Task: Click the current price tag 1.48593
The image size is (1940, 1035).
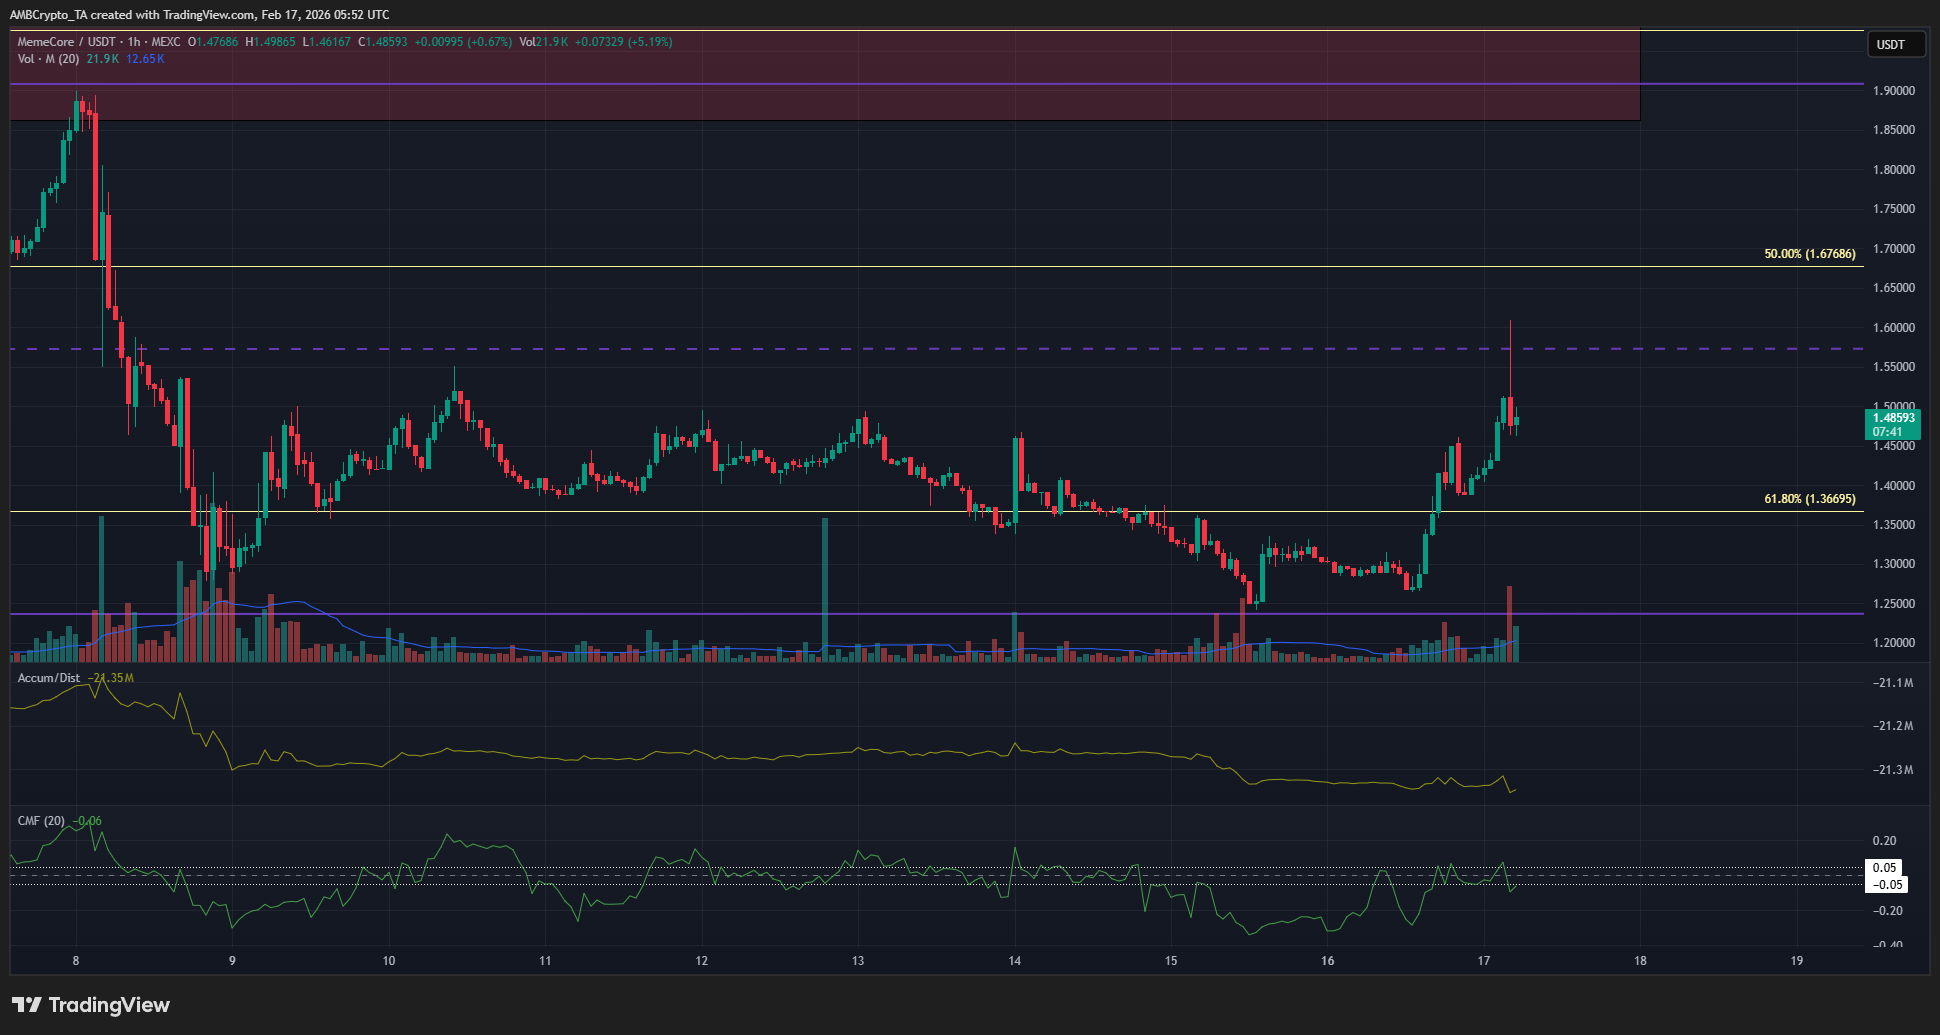Action: [x=1893, y=418]
